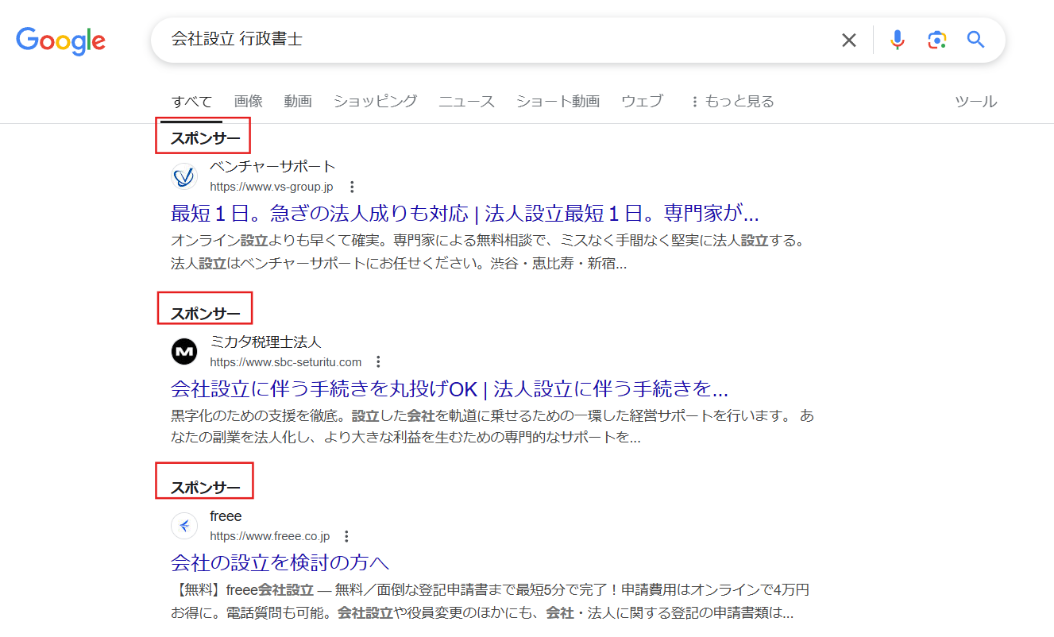Click the blue search magnifier icon
The height and width of the screenshot is (637, 1054).
click(975, 40)
